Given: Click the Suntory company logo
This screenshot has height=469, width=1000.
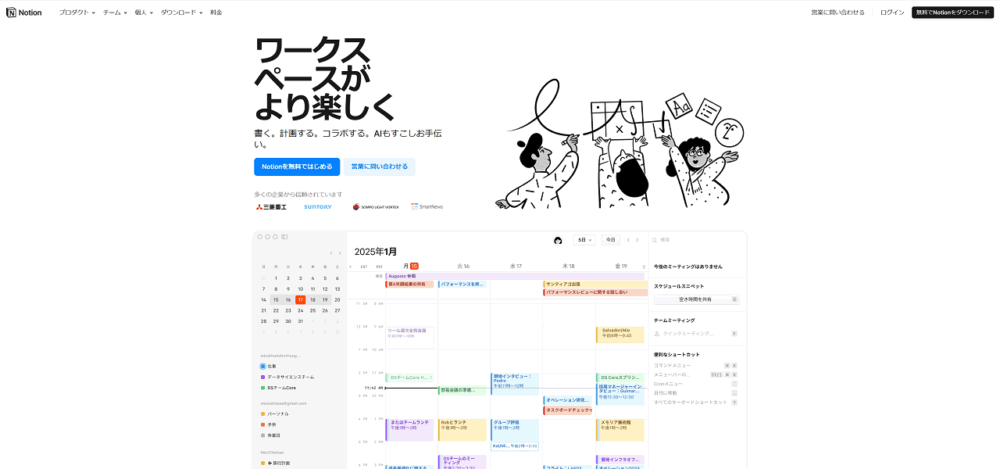Looking at the screenshot, I should click(317, 207).
